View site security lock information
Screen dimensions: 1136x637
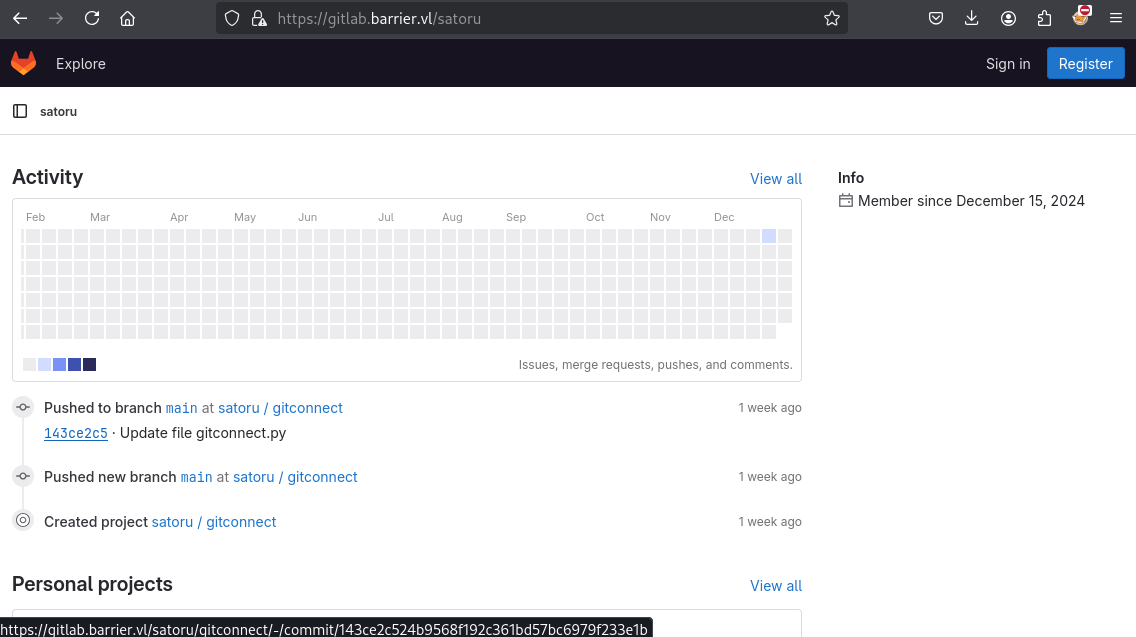click(x=259, y=18)
